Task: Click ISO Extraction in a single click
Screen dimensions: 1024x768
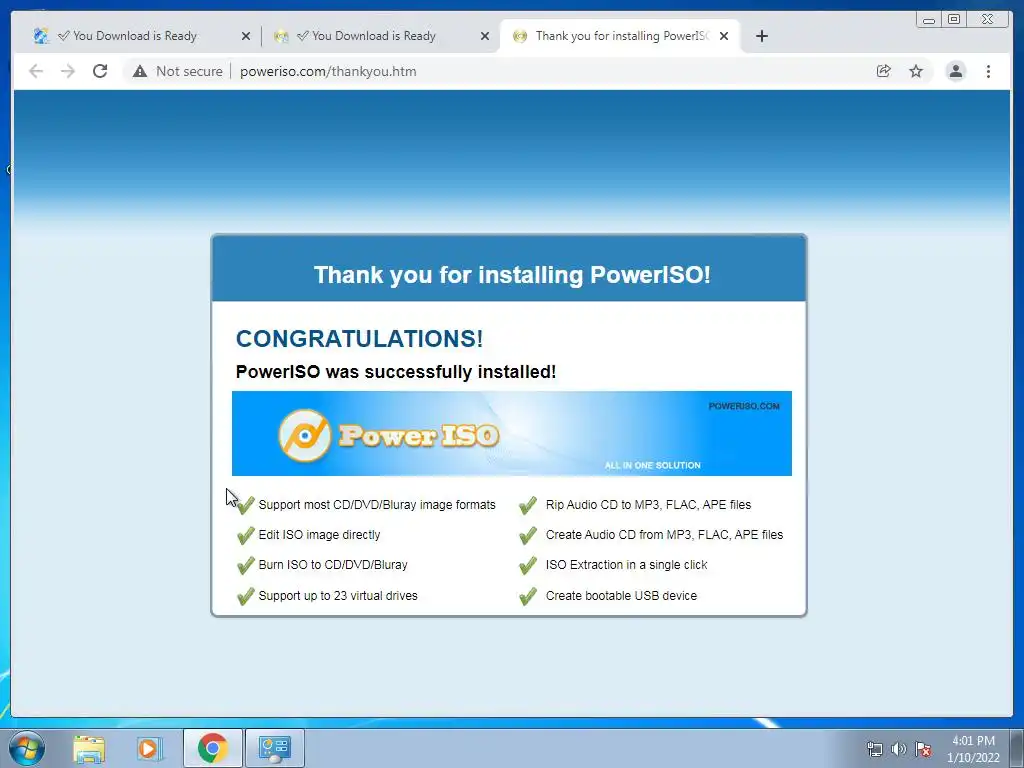Action: pyautogui.click(x=626, y=564)
